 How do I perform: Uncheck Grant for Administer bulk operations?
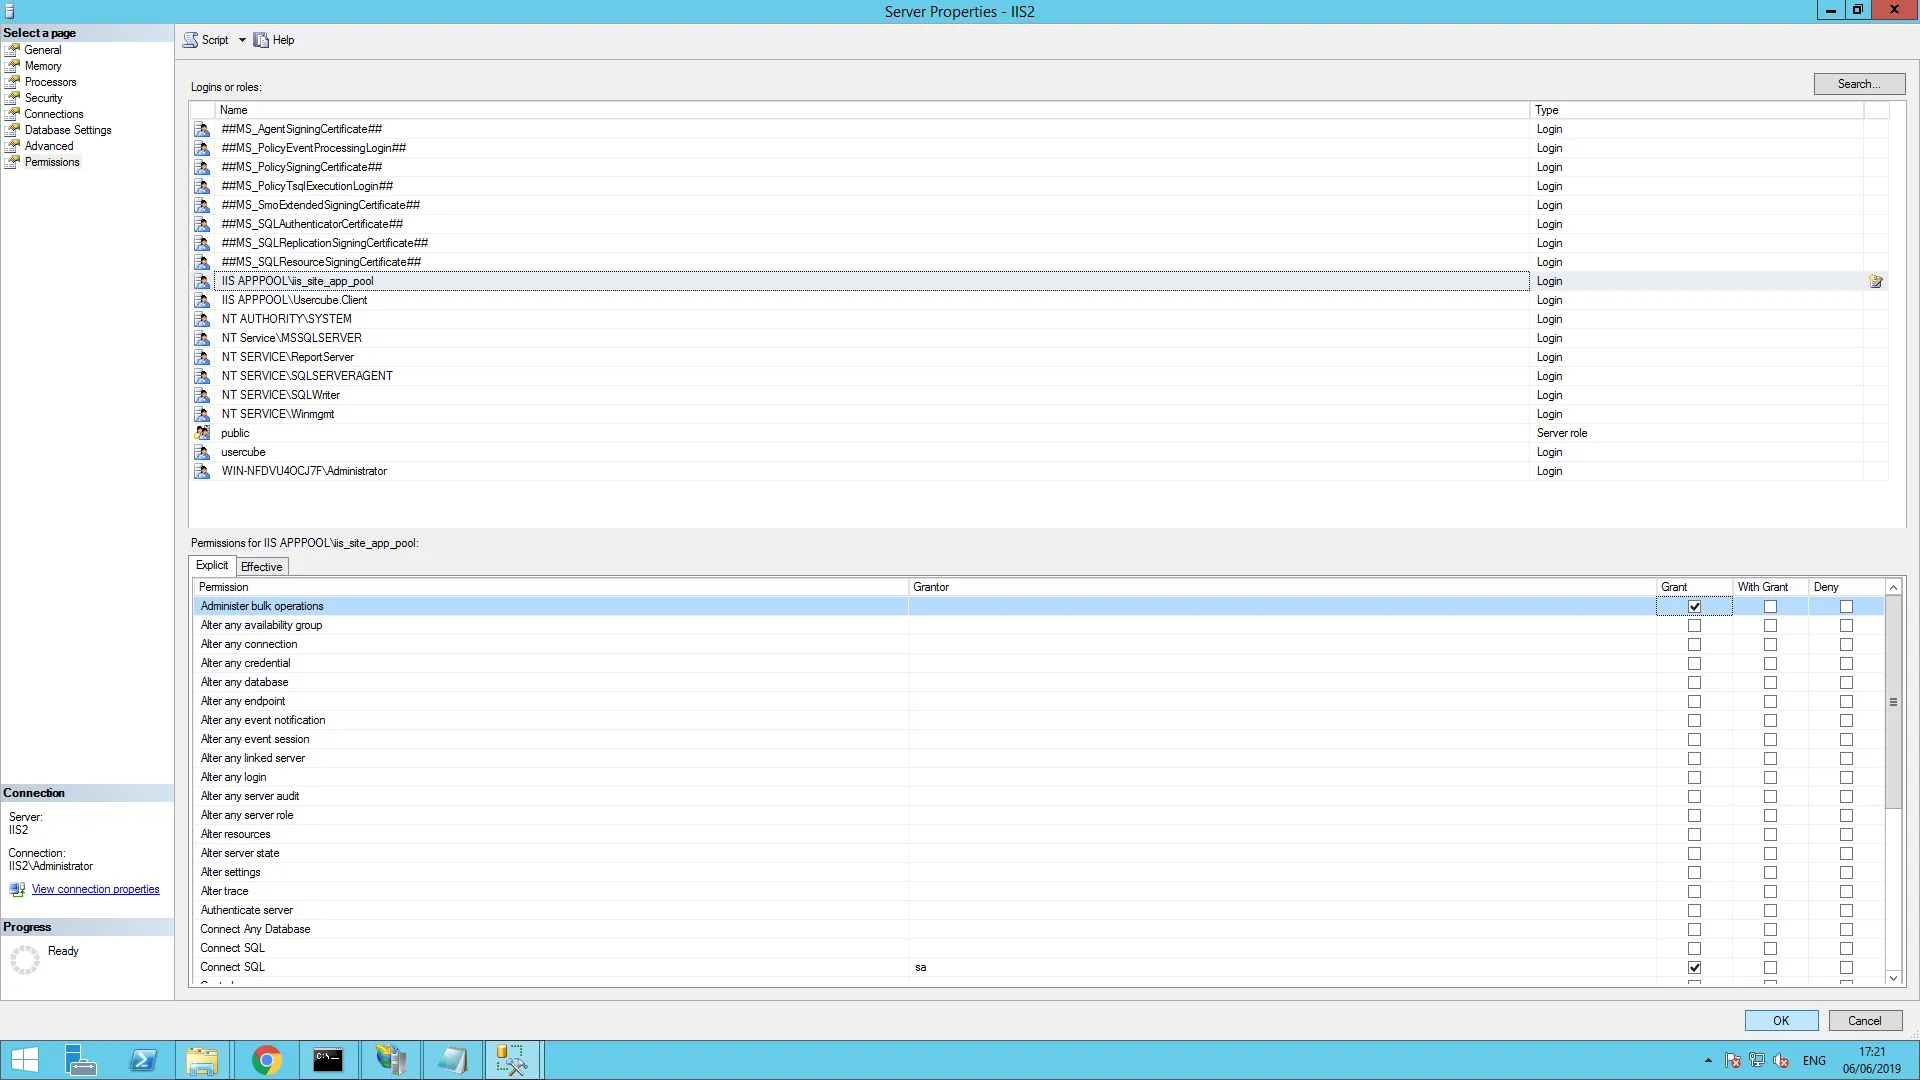1694,607
